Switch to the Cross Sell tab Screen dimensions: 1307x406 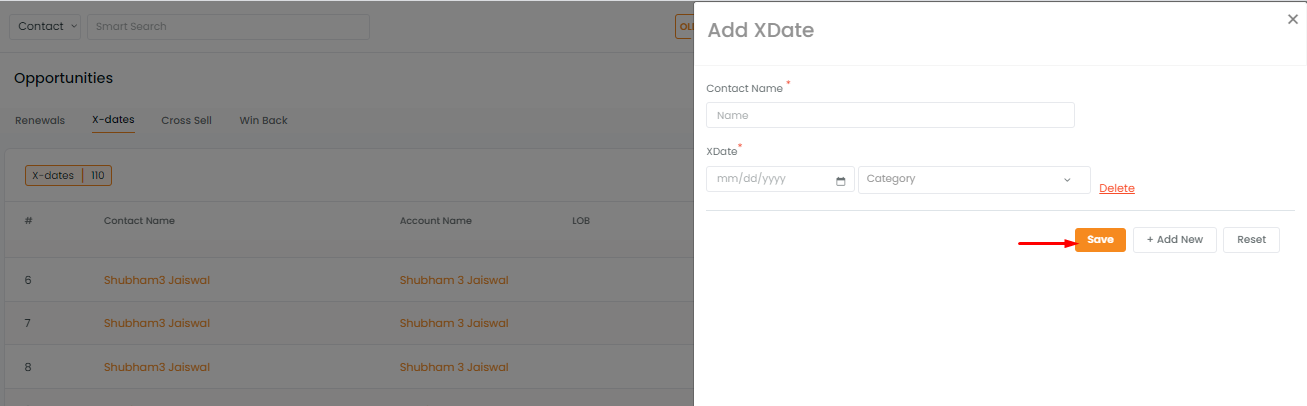point(186,121)
